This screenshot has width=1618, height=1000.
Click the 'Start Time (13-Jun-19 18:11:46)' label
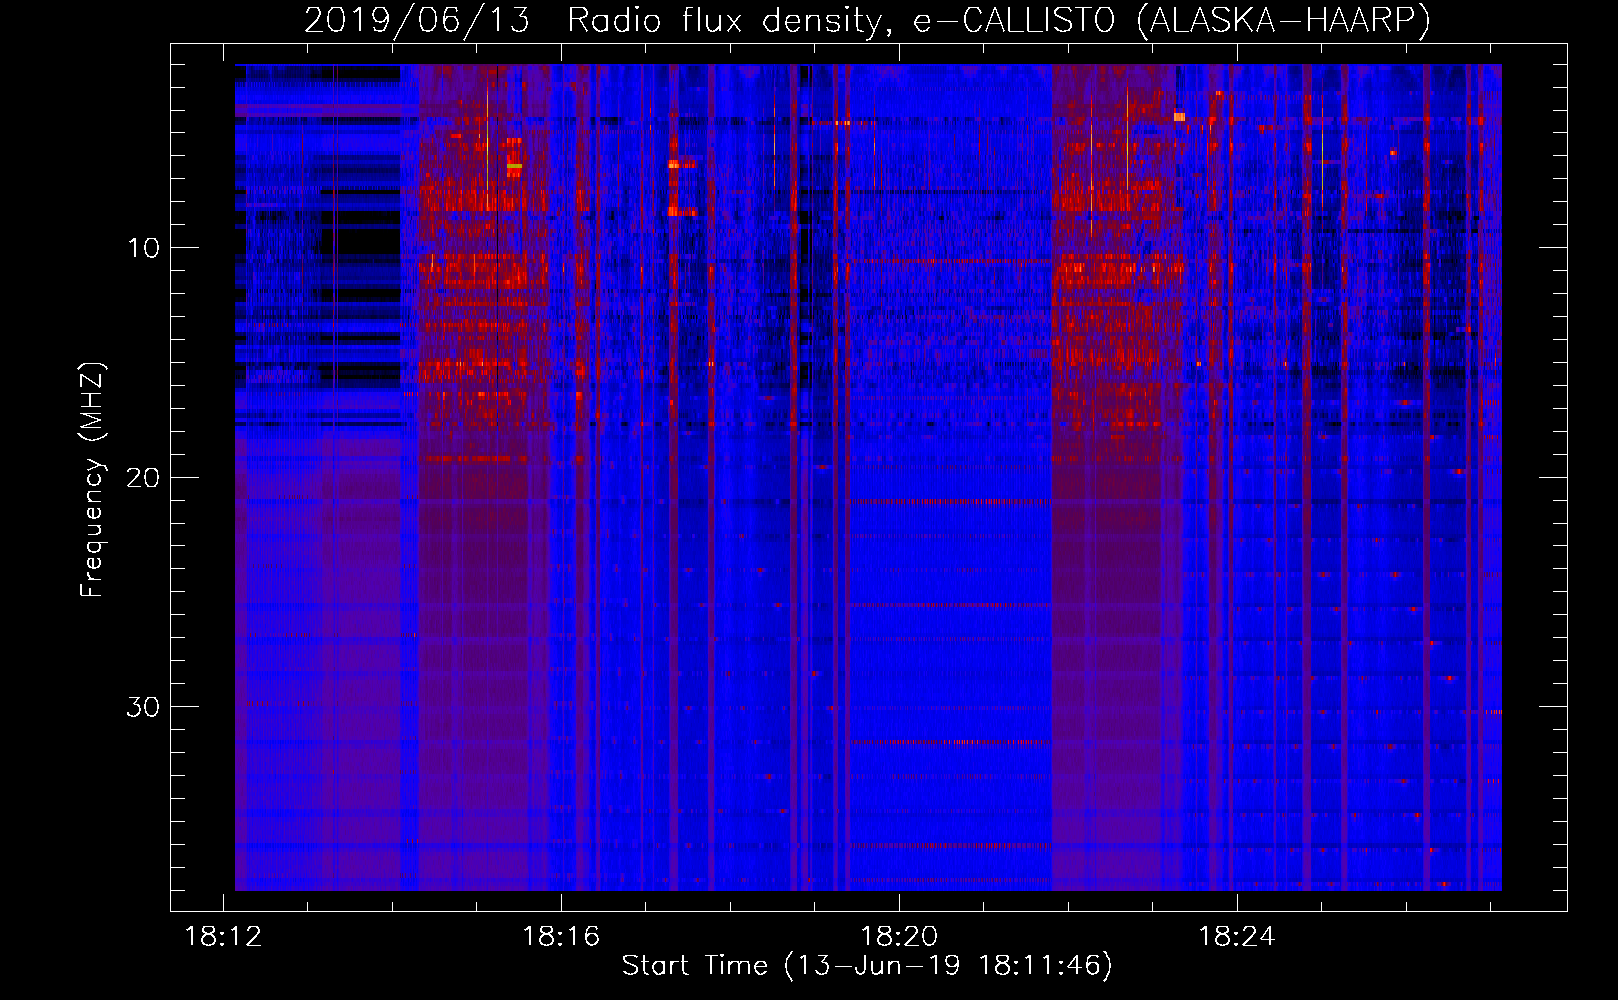(x=867, y=966)
